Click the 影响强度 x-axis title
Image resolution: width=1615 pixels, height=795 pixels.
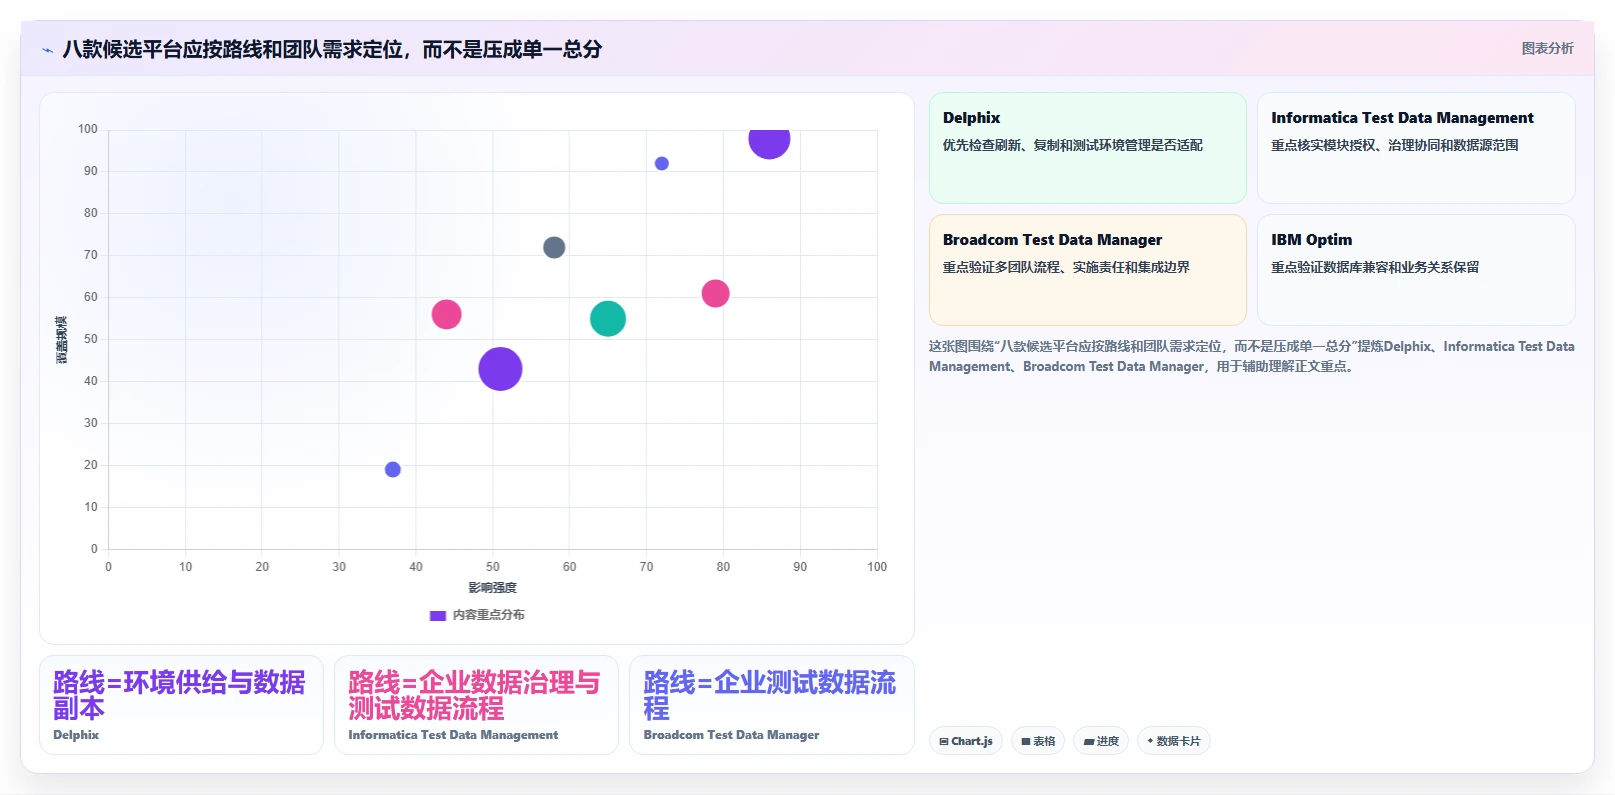[492, 588]
